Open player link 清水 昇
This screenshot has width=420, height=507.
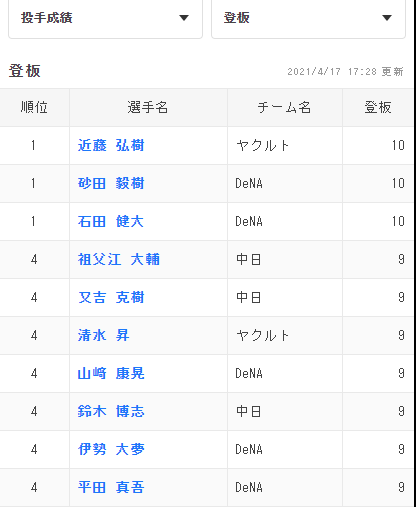pos(103,335)
